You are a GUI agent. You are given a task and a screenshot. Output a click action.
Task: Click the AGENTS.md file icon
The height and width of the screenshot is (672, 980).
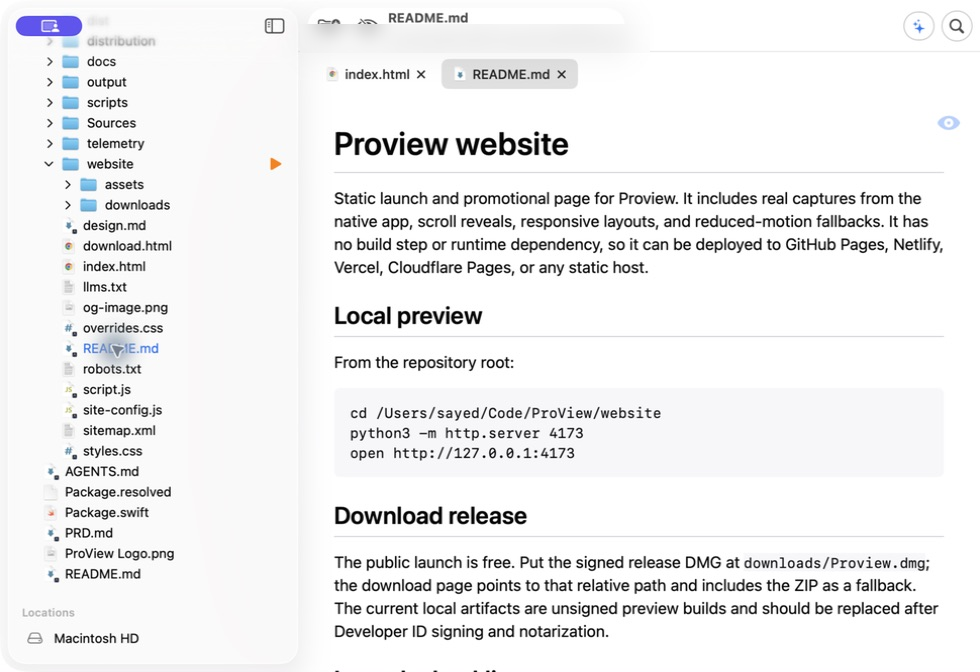point(52,471)
